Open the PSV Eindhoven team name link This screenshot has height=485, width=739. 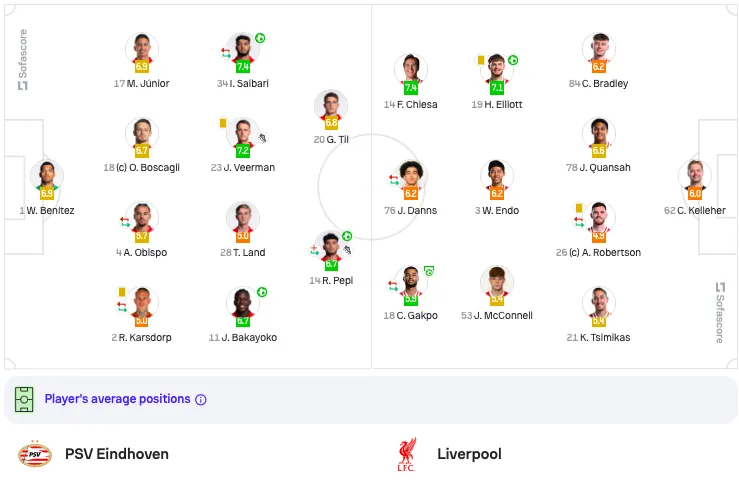tap(117, 454)
